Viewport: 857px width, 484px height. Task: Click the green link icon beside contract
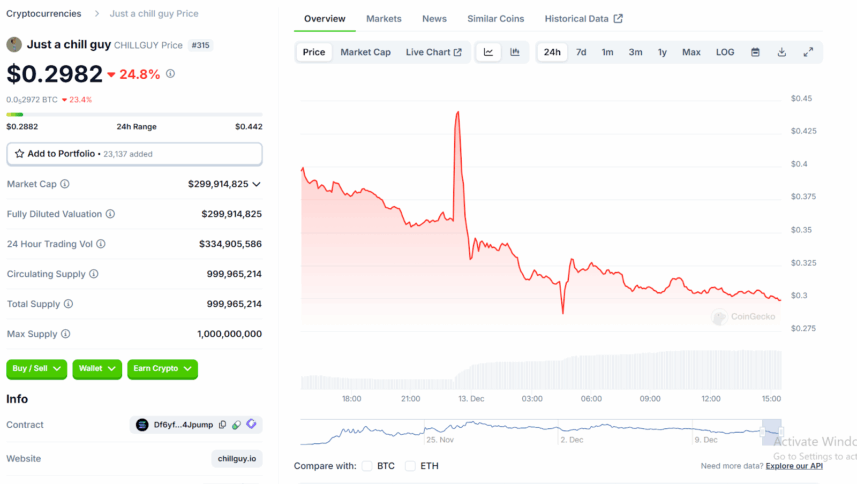tap(236, 424)
